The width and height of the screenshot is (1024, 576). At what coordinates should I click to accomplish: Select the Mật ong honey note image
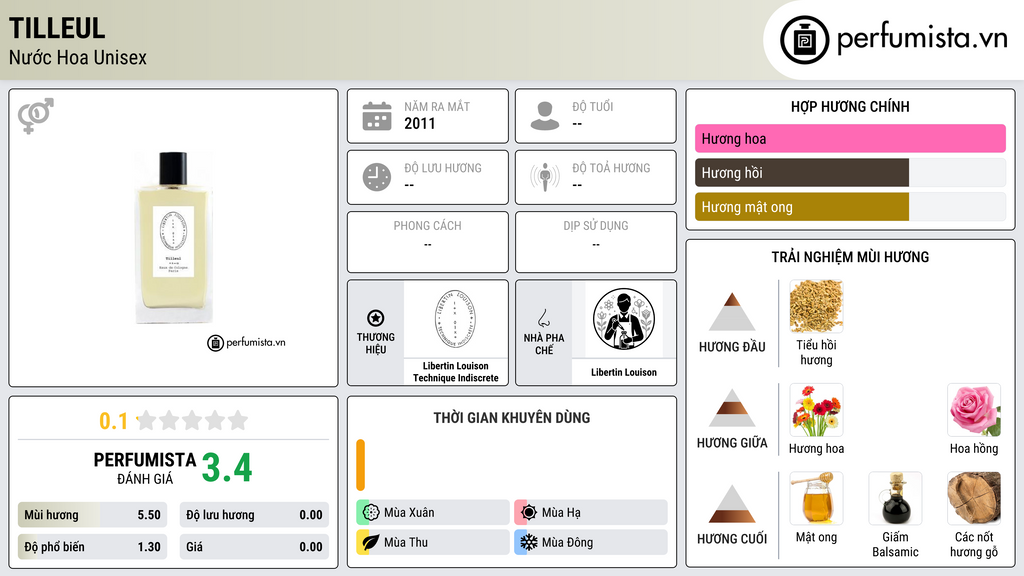tap(816, 499)
